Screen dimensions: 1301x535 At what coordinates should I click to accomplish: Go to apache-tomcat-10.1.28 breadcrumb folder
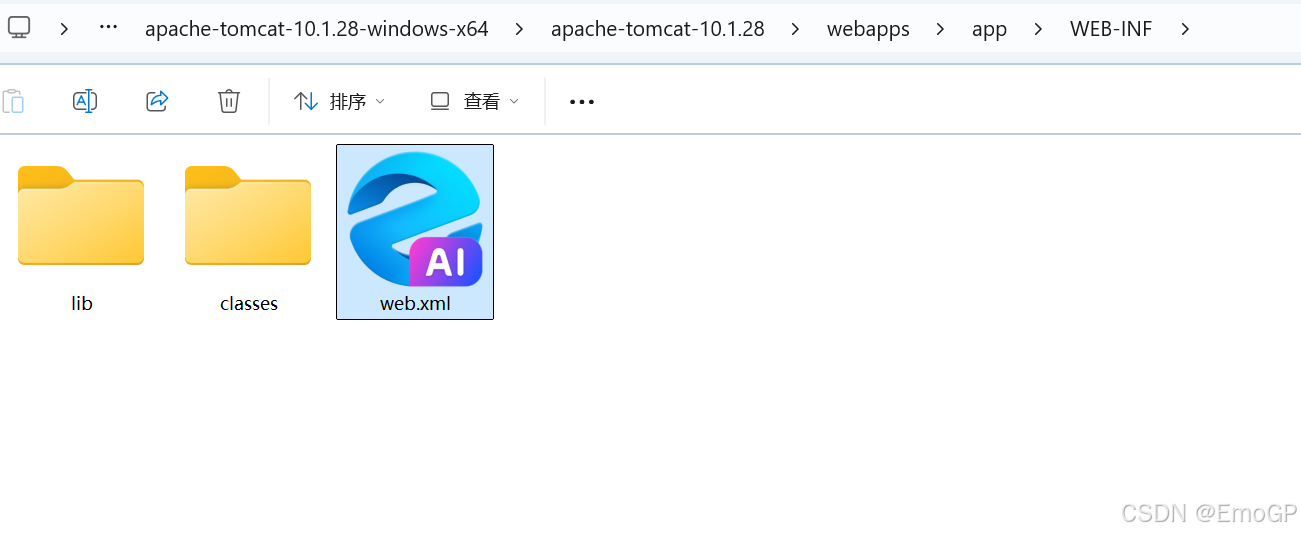(658, 29)
